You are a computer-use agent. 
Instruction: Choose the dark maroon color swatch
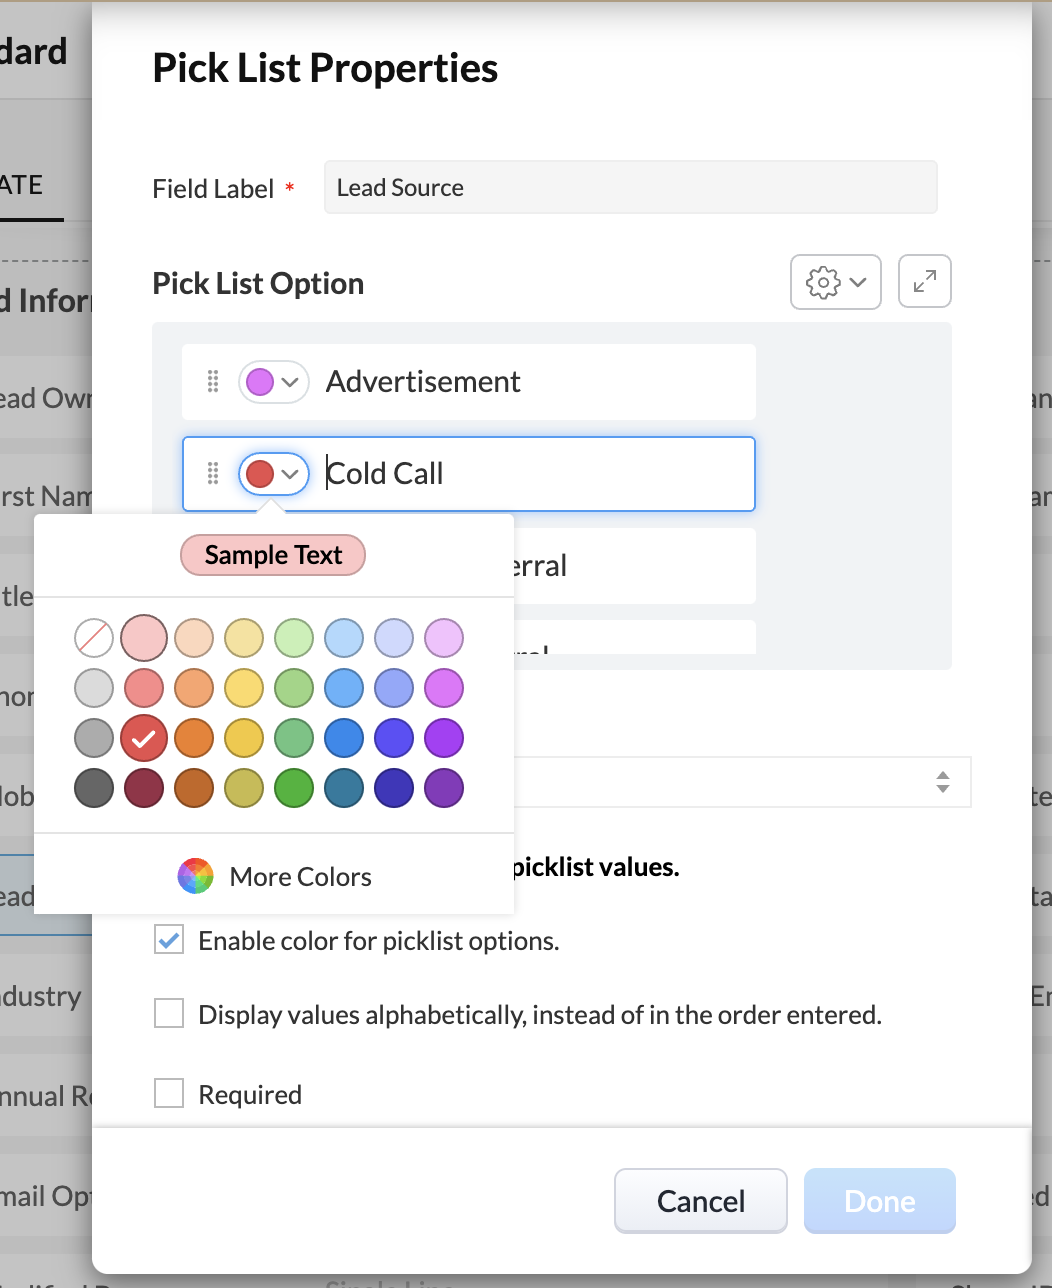coord(144,789)
